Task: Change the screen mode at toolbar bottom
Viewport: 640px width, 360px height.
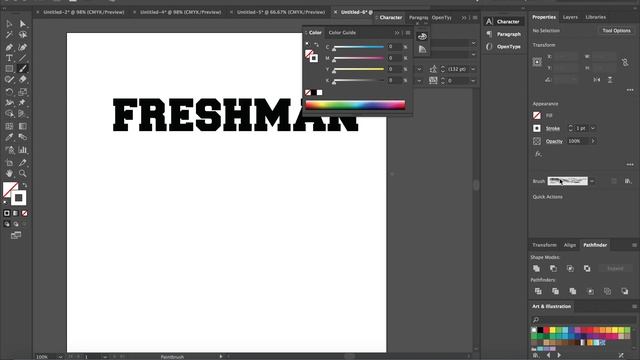Action: [x=16, y=235]
